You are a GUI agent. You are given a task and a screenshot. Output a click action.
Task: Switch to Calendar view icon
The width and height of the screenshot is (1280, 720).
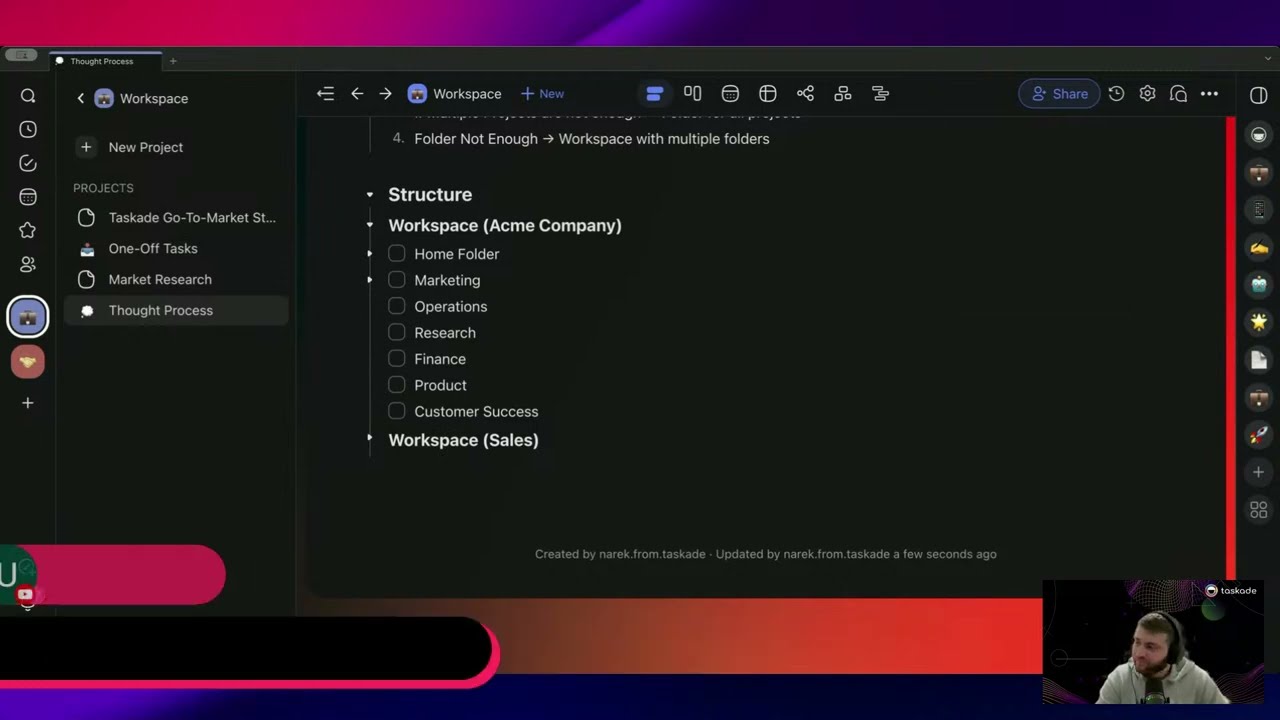pos(730,93)
